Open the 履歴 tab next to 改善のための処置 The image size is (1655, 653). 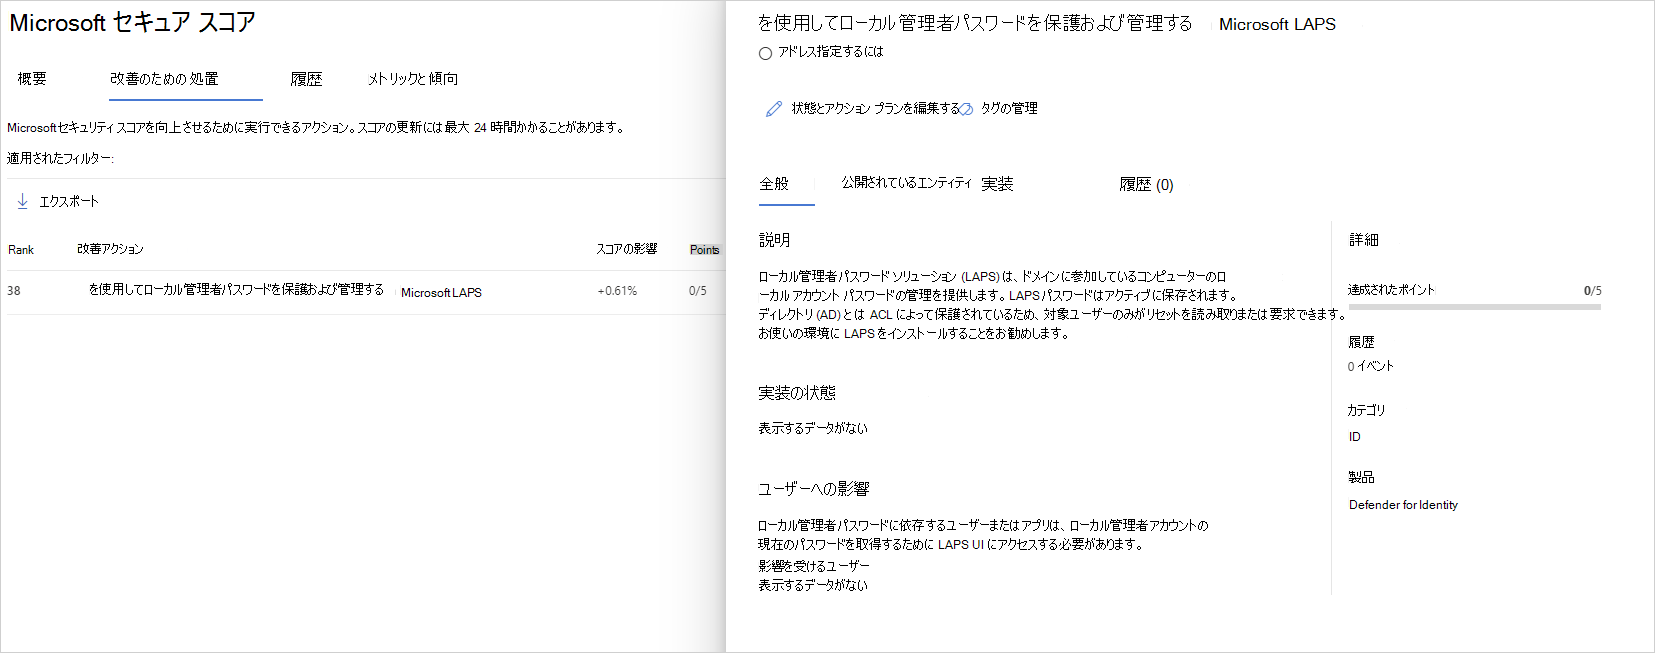coord(306,79)
